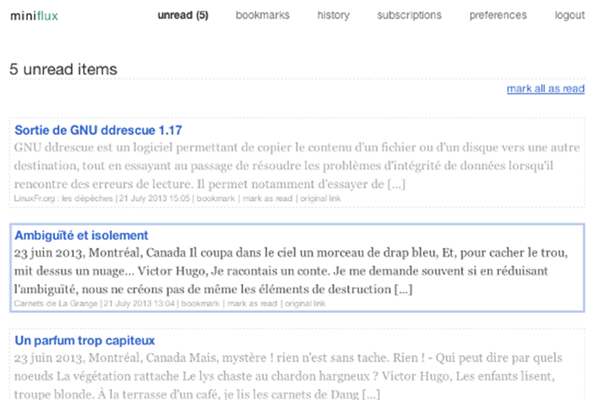Click the logout link
Screen dimensions: 600x400
pyautogui.click(x=569, y=15)
